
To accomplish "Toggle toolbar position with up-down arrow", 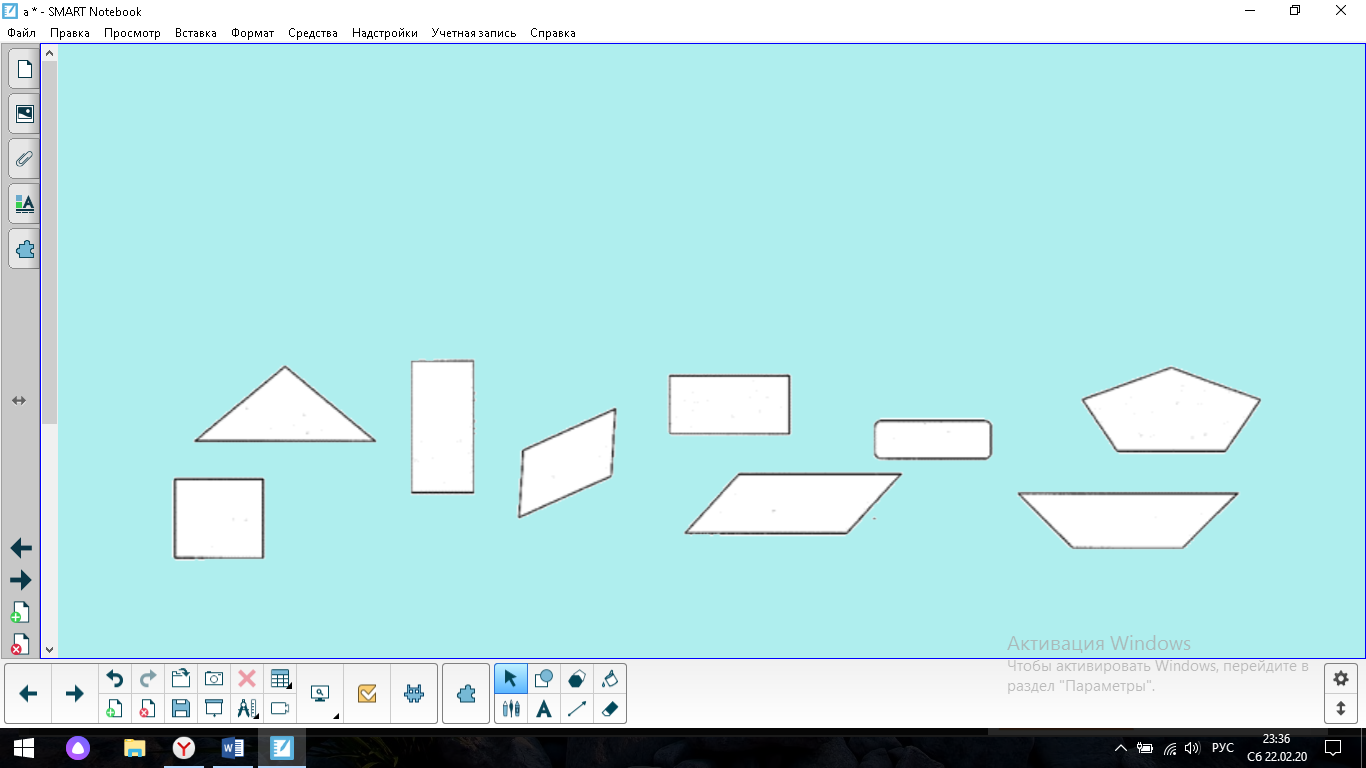I will 1341,709.
